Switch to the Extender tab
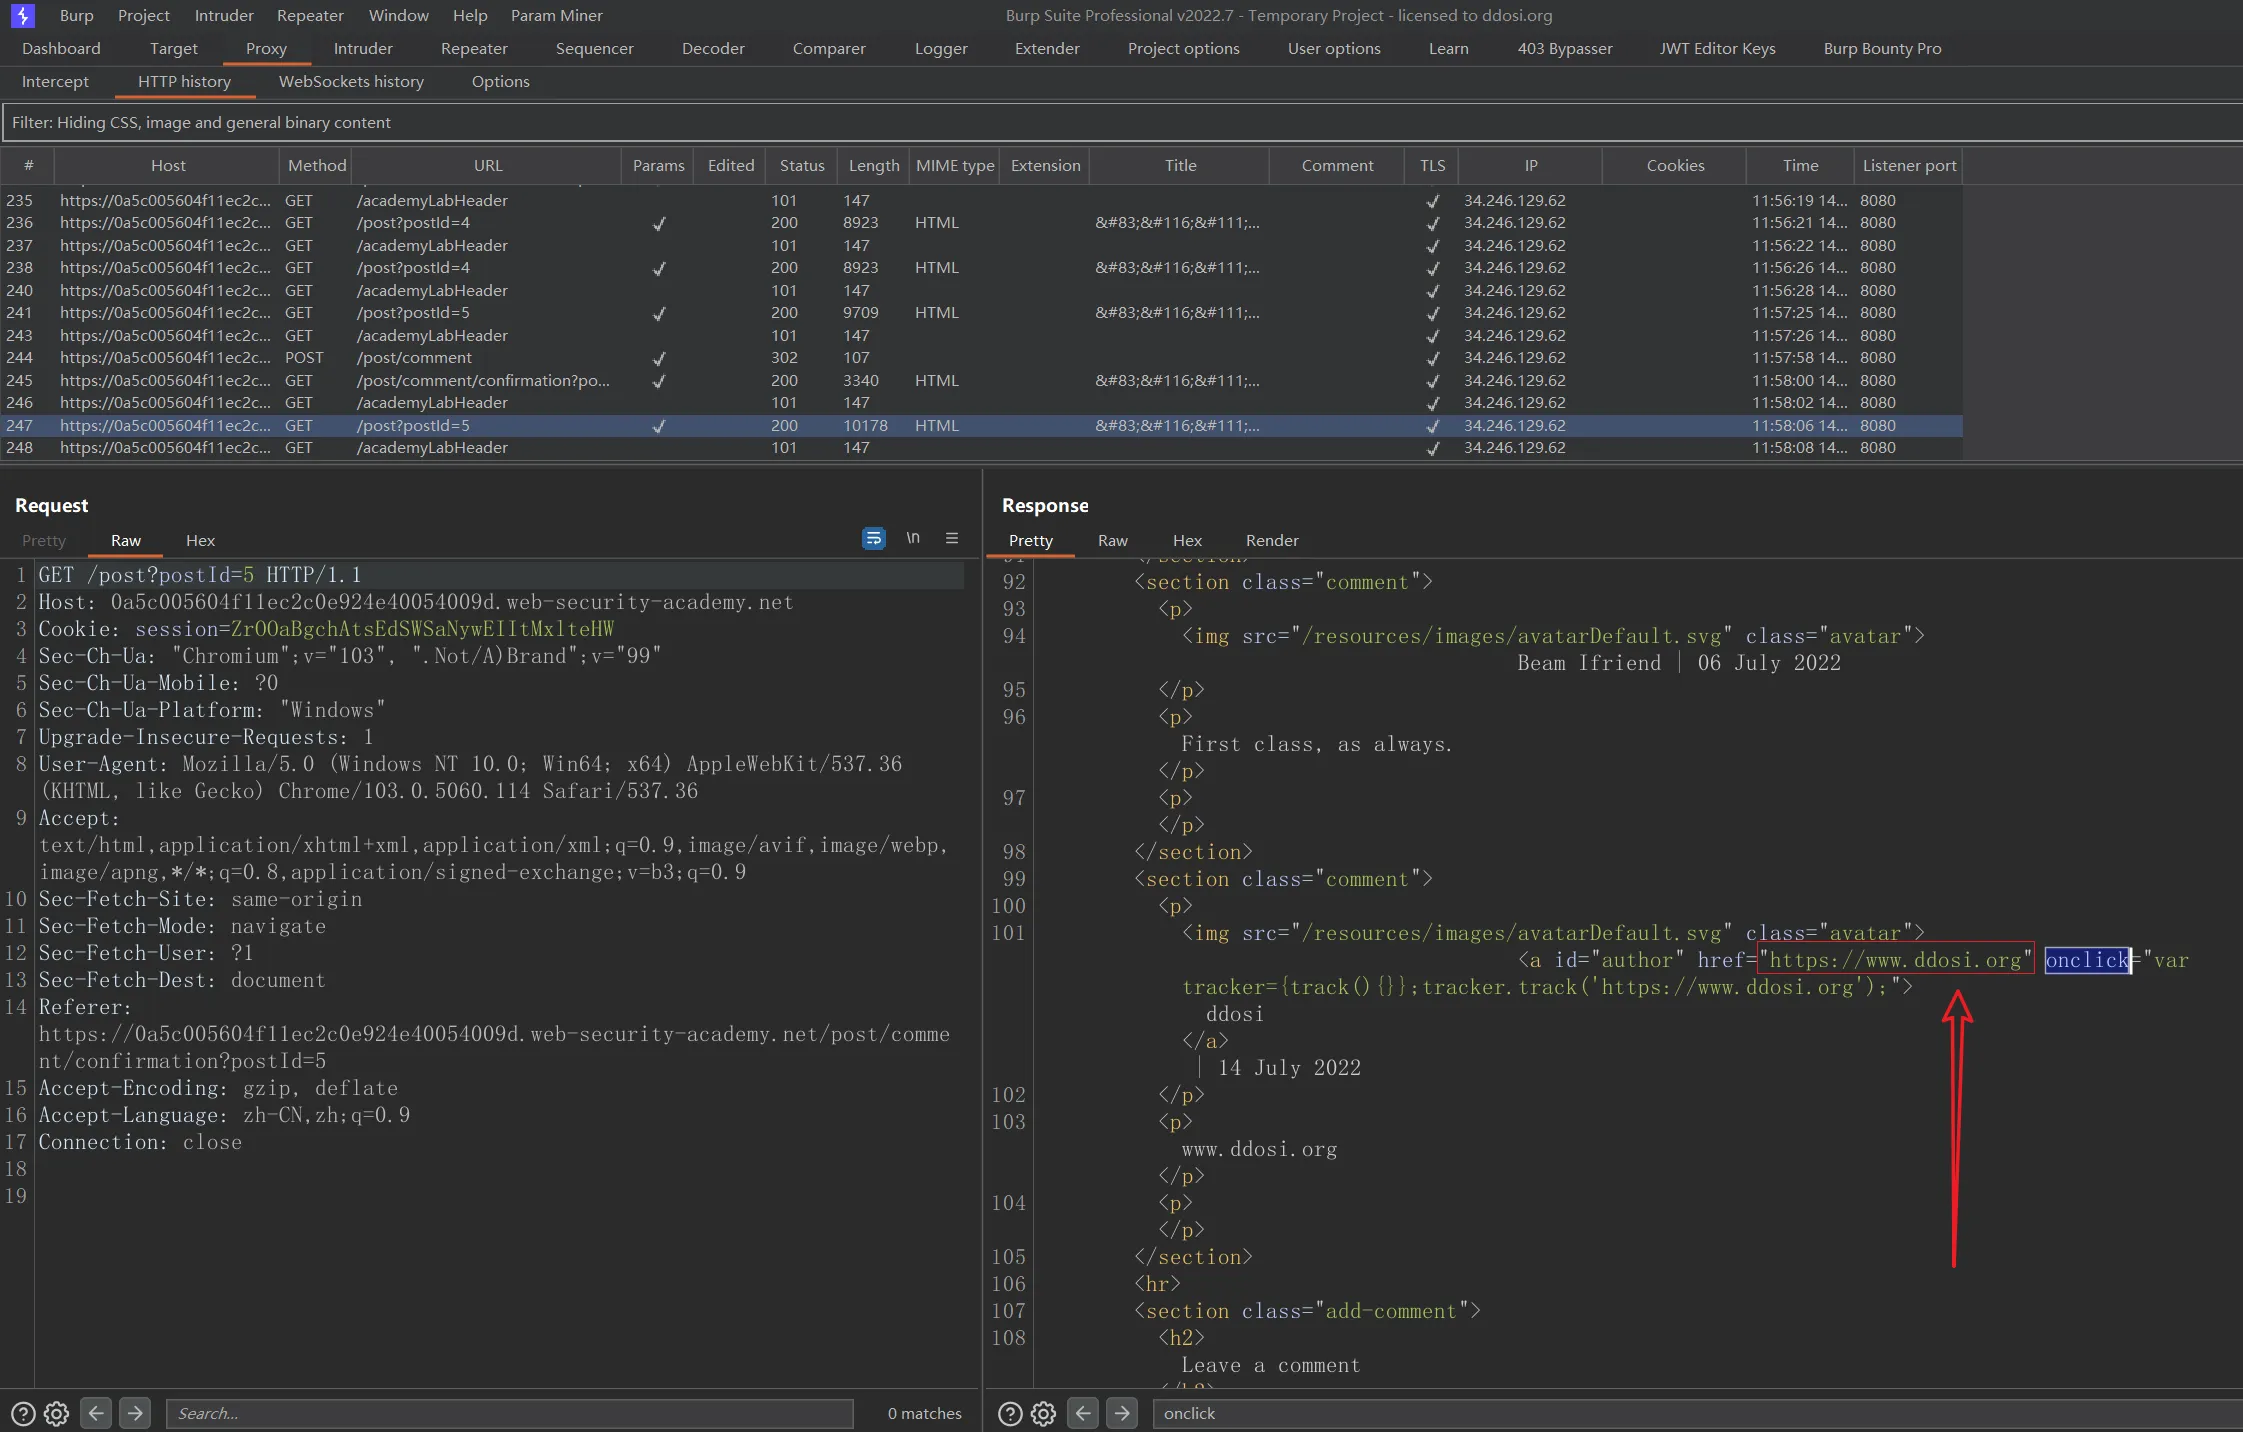Viewport: 2243px width, 1432px height. tap(1047, 48)
